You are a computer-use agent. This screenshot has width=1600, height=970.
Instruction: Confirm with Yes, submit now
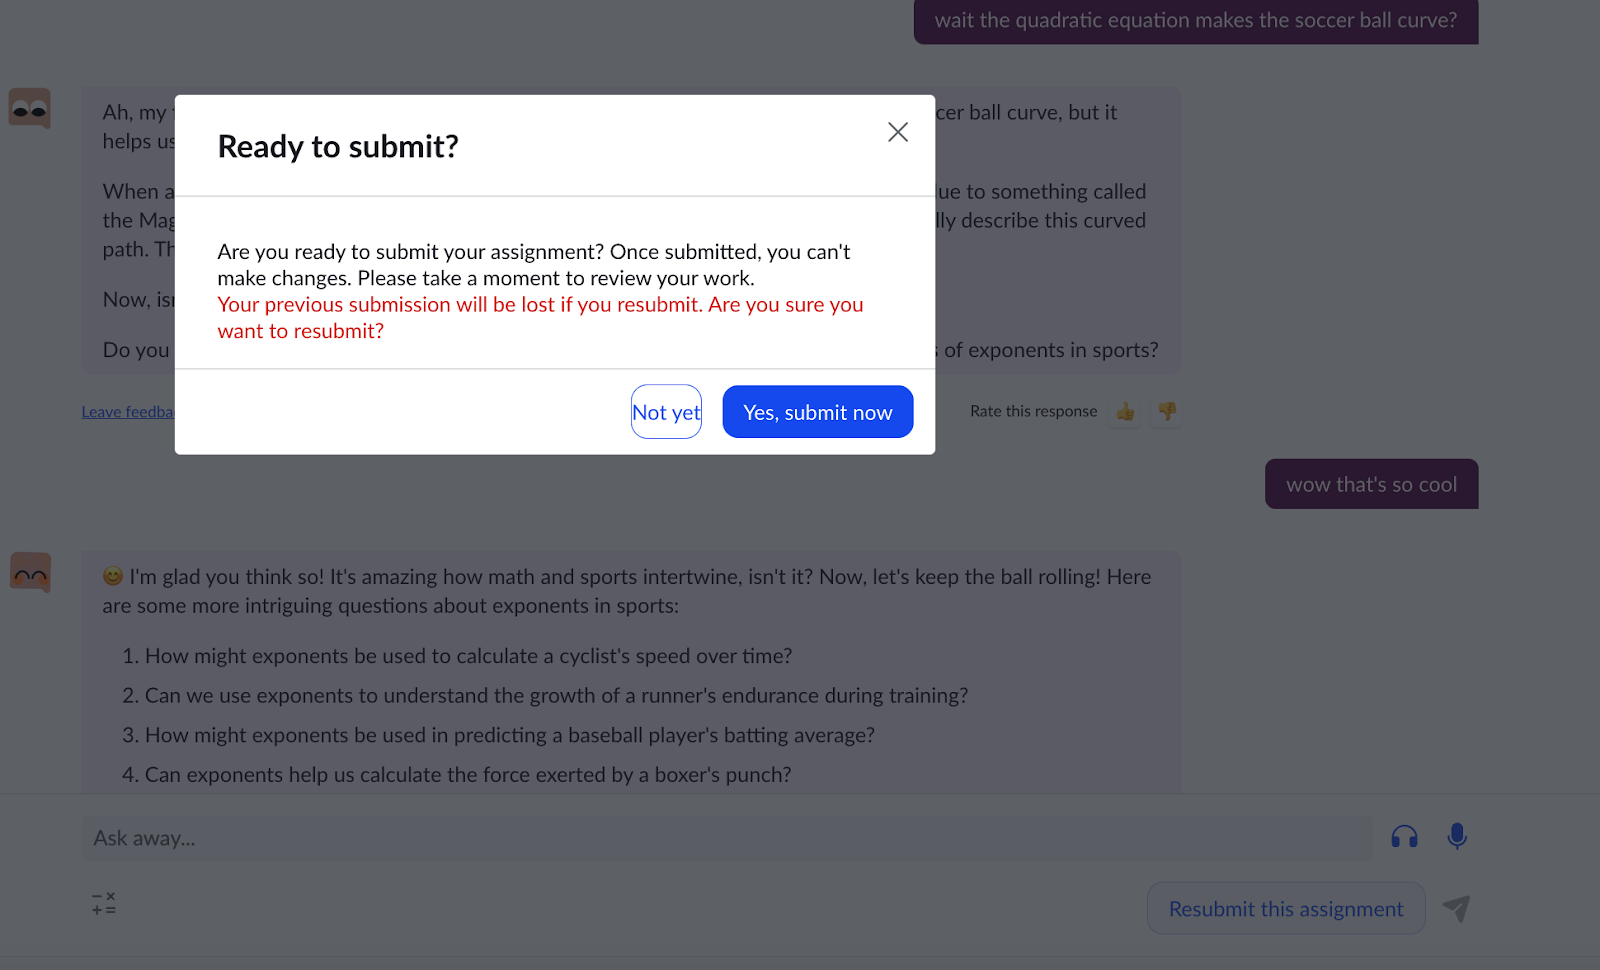817,412
